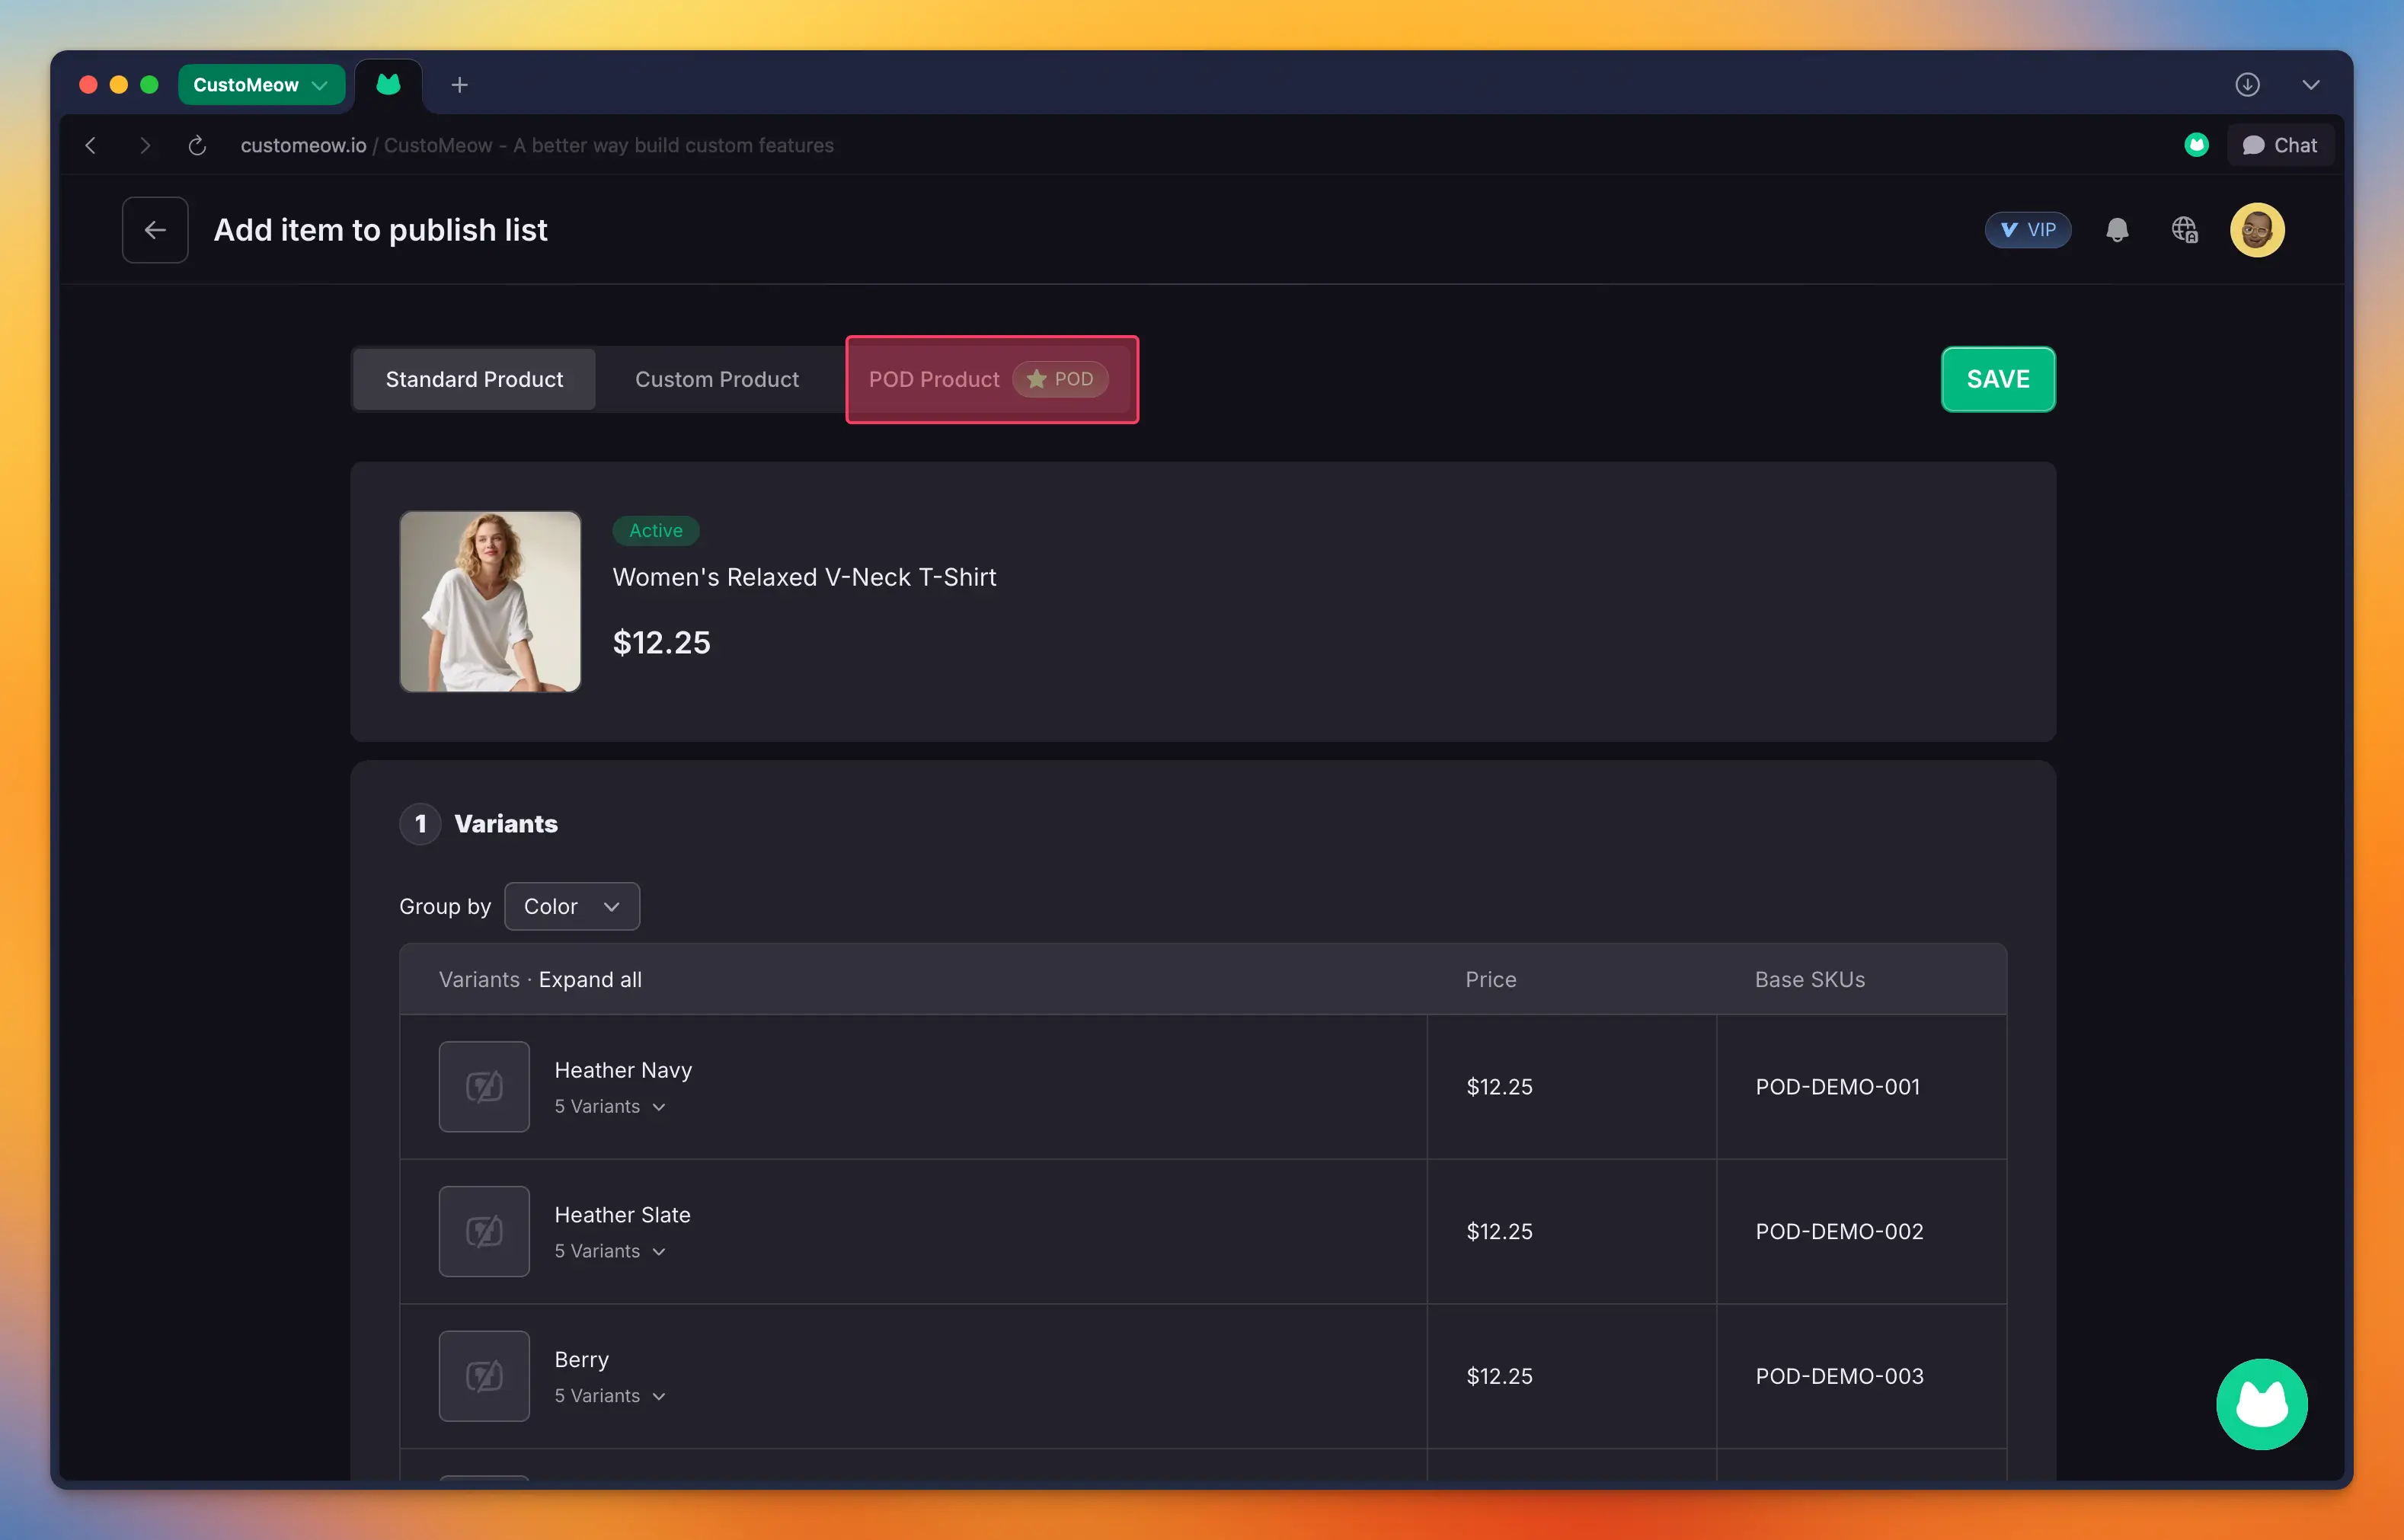2404x1540 pixels.
Task: Click the Heather Slate variant name
Action: click(622, 1215)
